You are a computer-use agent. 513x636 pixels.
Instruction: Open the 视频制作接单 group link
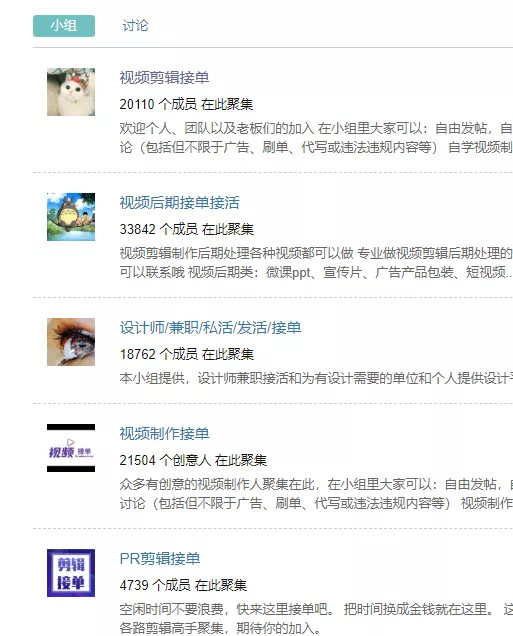coord(164,434)
